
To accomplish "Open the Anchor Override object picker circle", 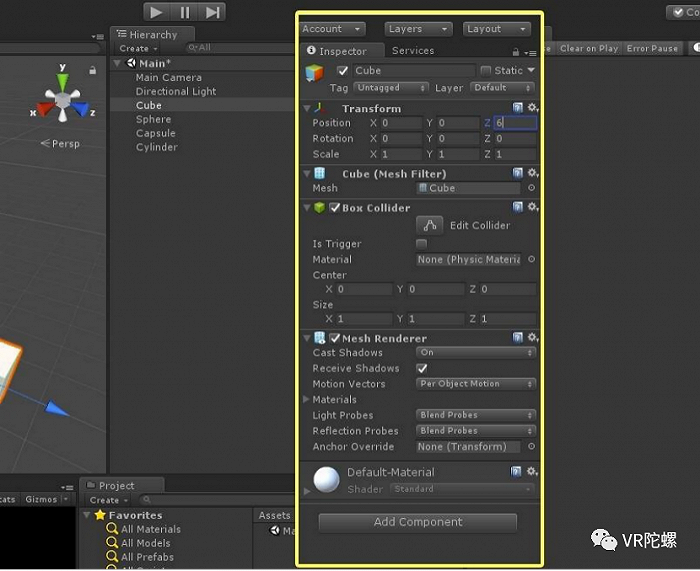I will pos(531,446).
